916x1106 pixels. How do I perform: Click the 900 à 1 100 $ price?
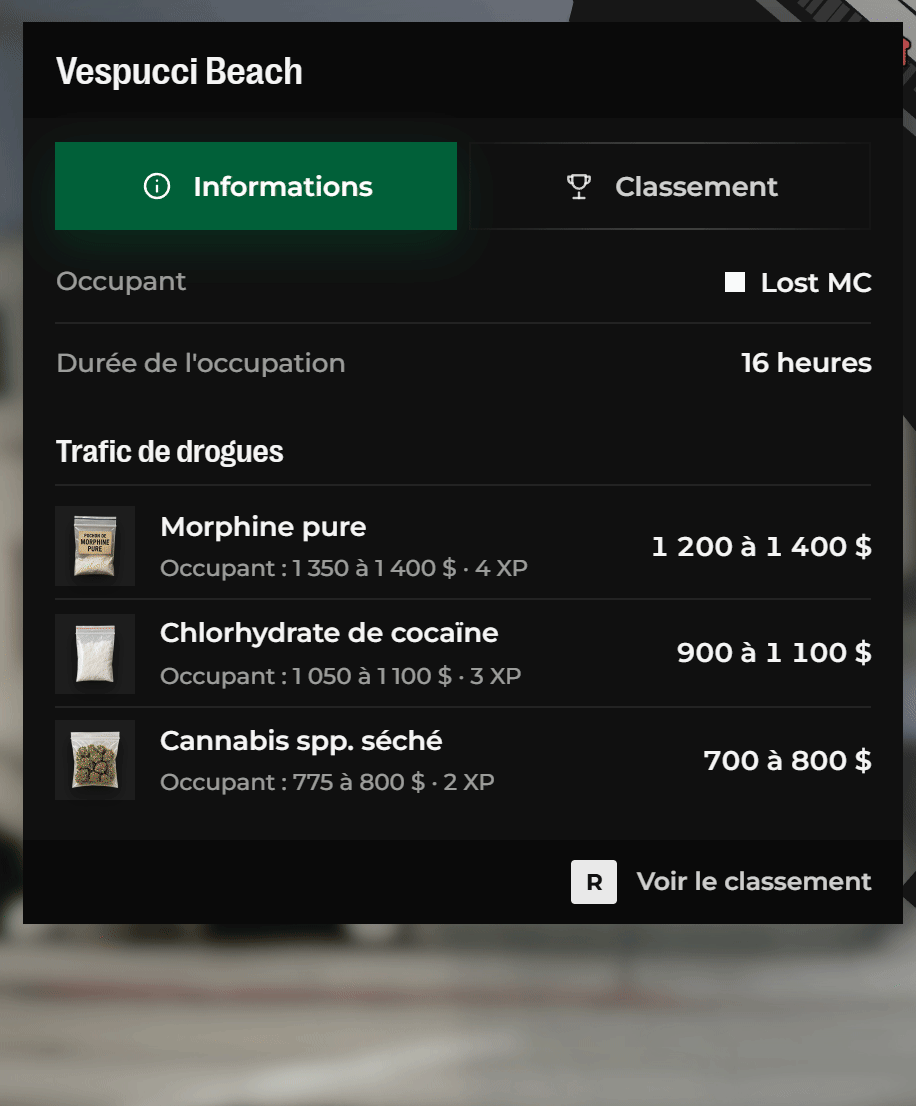coord(774,652)
